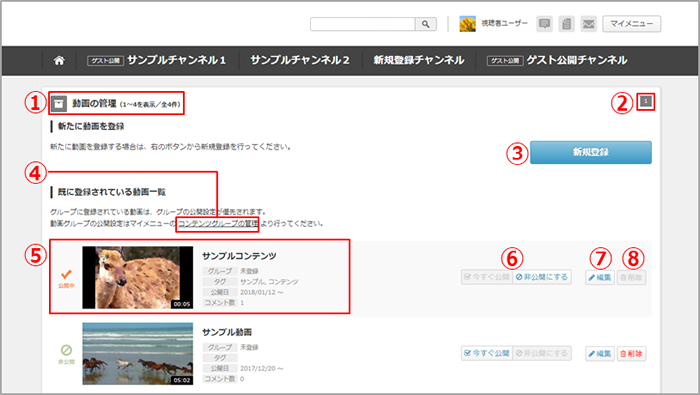This screenshot has width=700, height=395.
Task: Click the サンプル, コンテンツ tag value
Action: [x=269, y=282]
